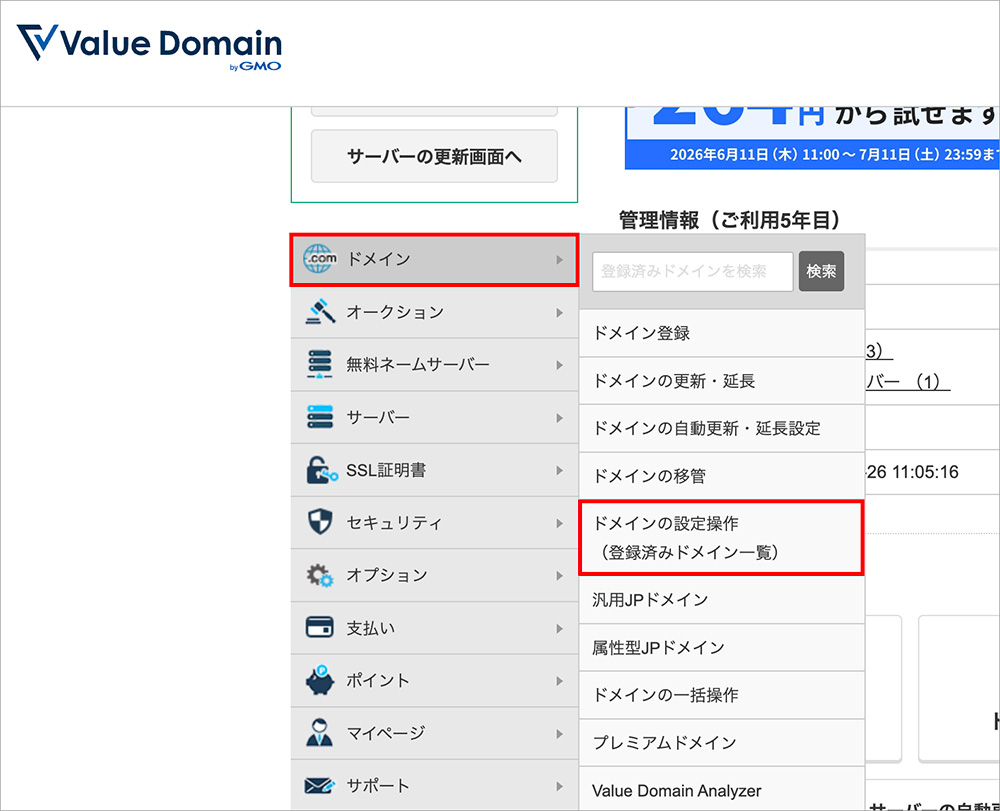Image resolution: width=1000 pixels, height=811 pixels.
Task: Expand the オークション submenu arrow
Action: (559, 312)
